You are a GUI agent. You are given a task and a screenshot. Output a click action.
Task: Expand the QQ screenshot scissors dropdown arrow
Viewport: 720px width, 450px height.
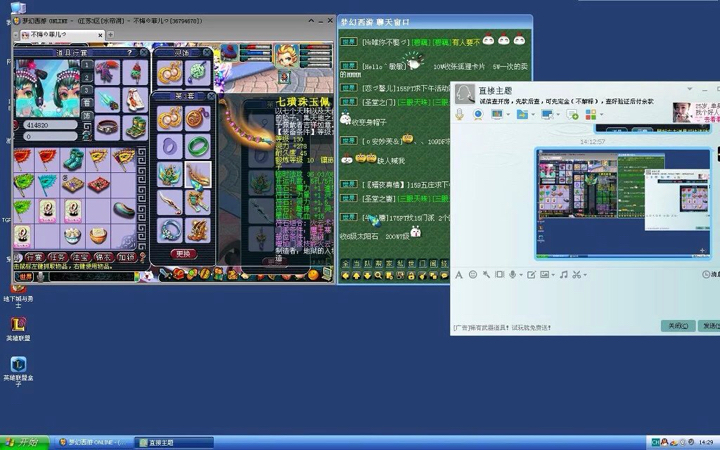point(585,275)
